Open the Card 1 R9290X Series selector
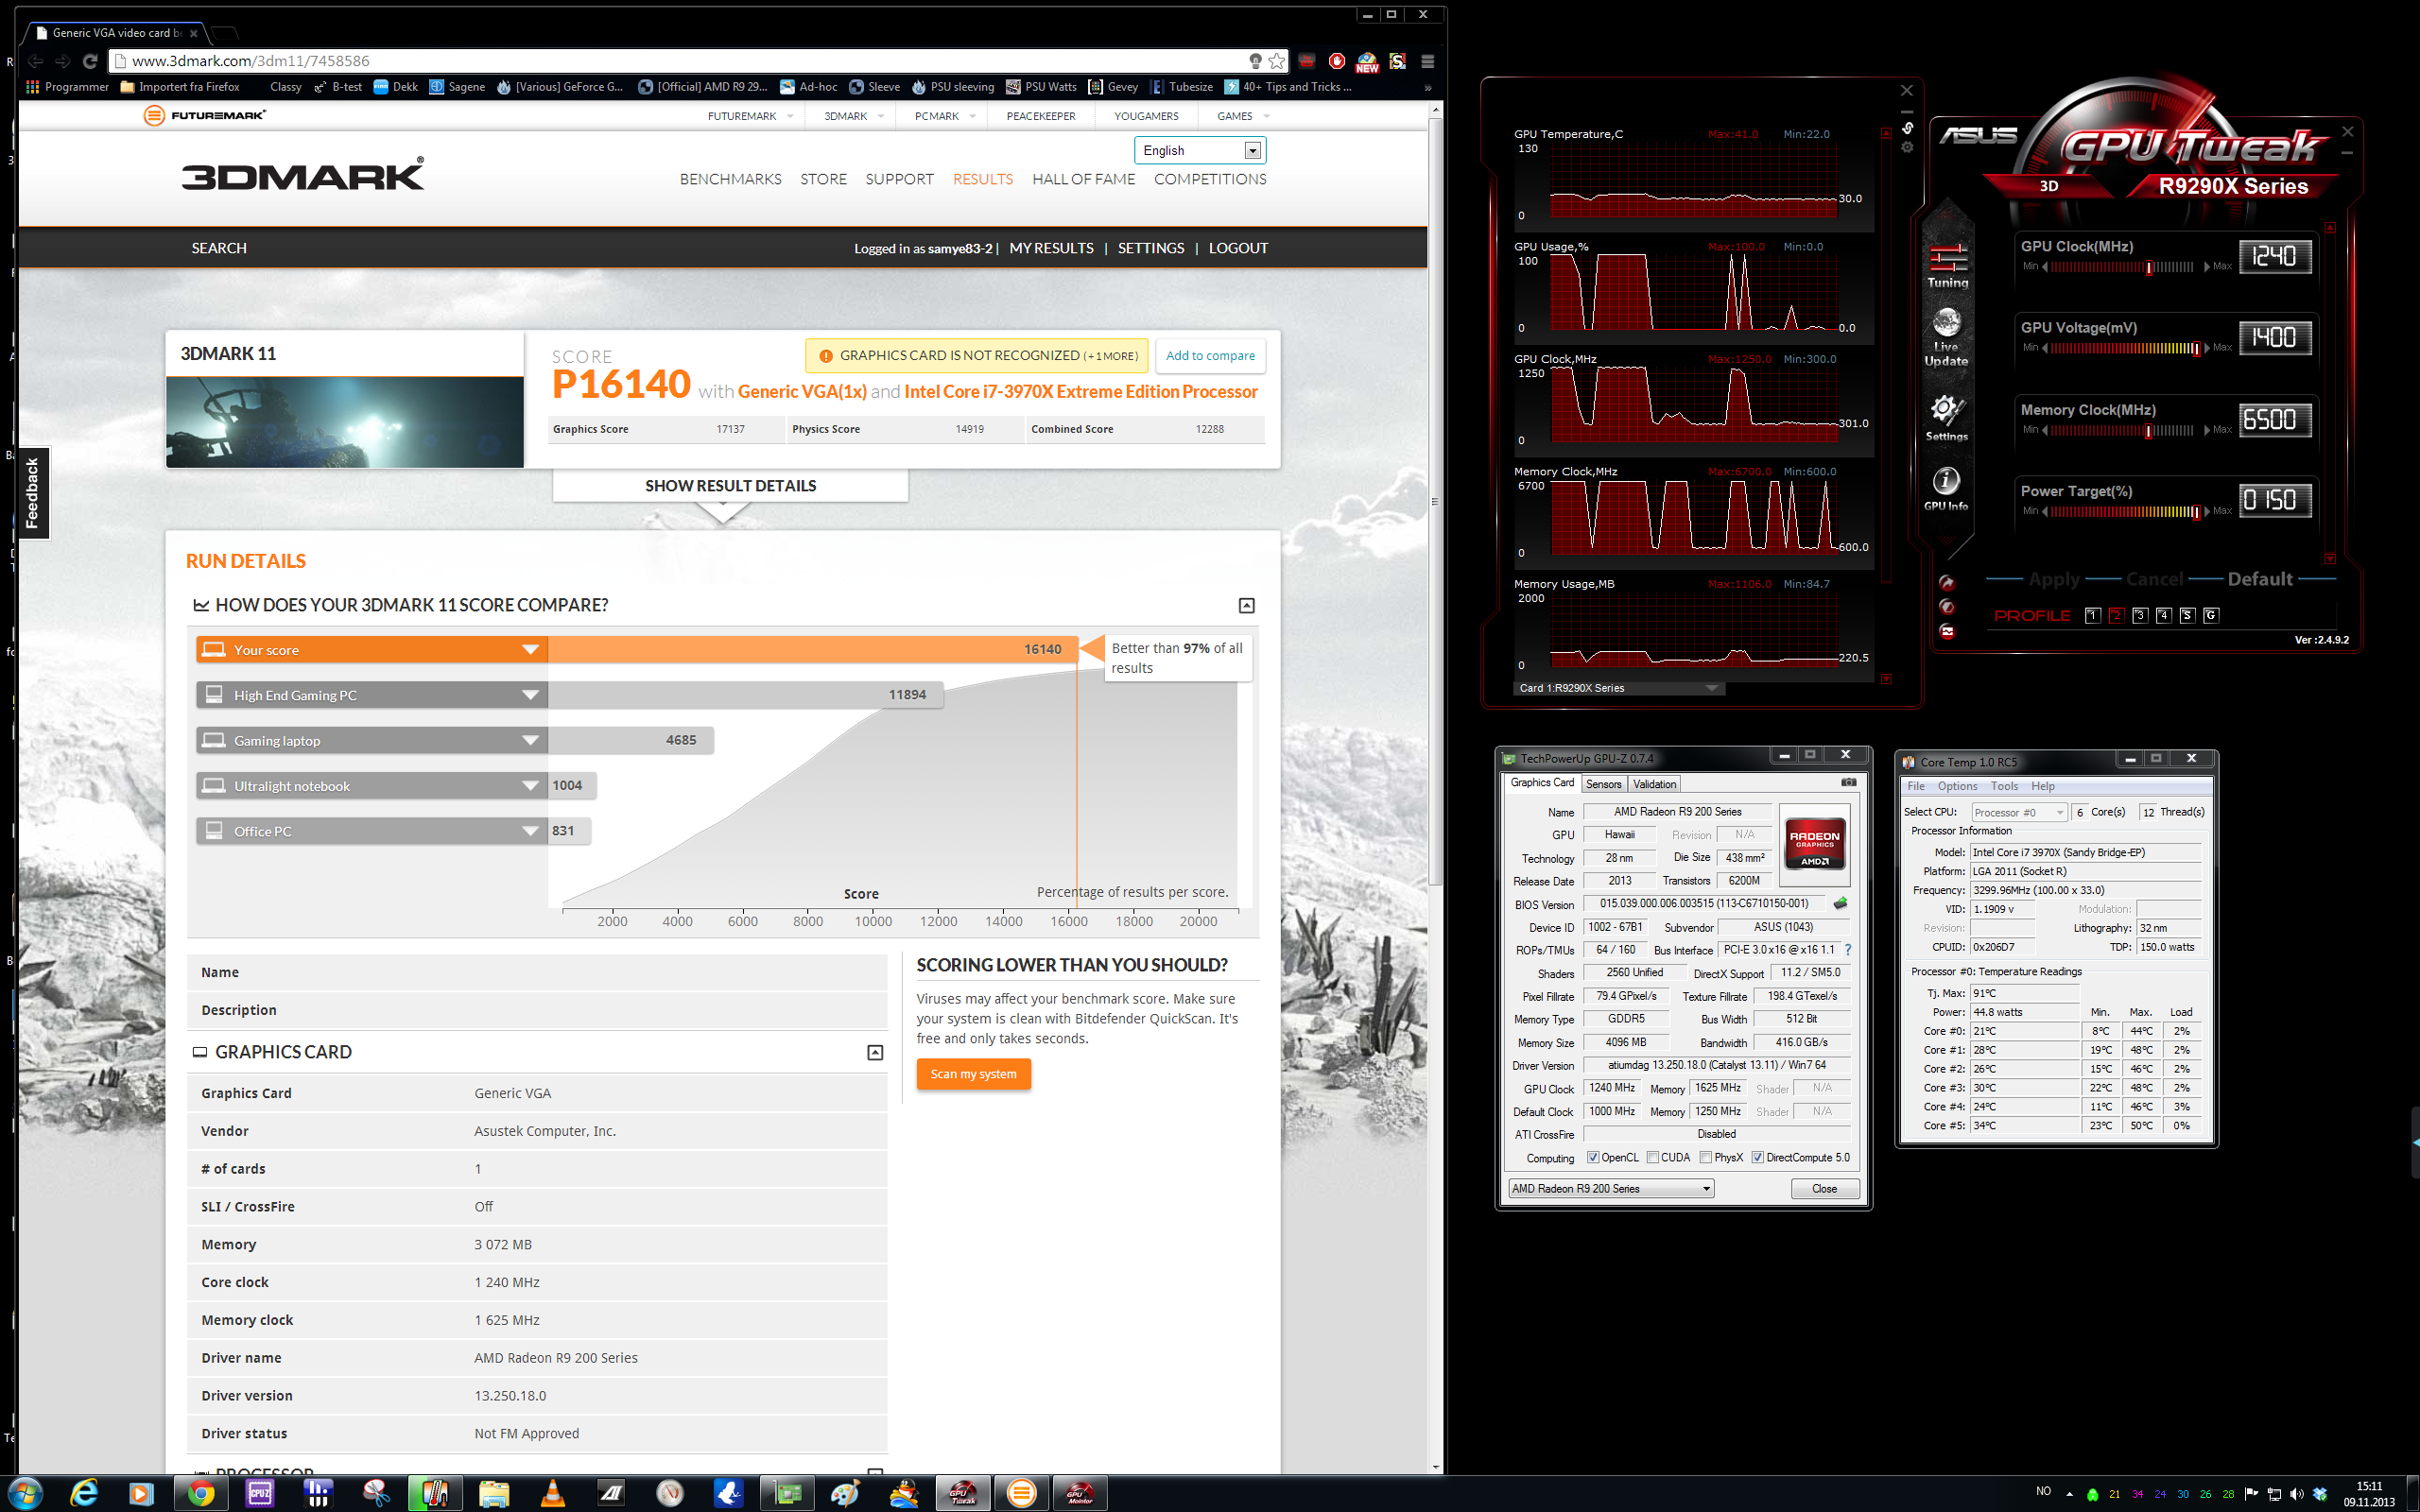Viewport: 2420px width, 1512px height. 1619,688
